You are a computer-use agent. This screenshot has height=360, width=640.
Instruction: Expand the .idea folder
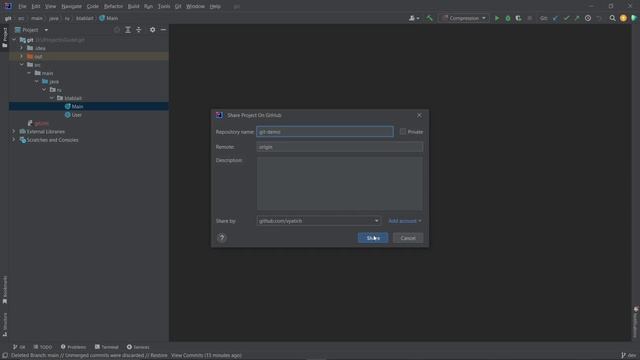pos(22,48)
